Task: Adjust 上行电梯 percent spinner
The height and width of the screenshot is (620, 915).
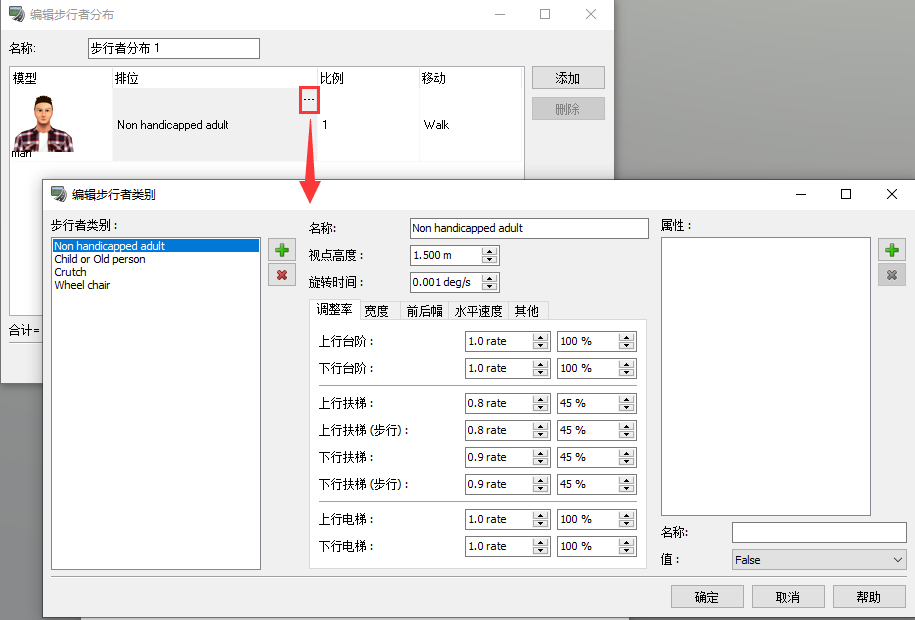Action: (x=626, y=519)
